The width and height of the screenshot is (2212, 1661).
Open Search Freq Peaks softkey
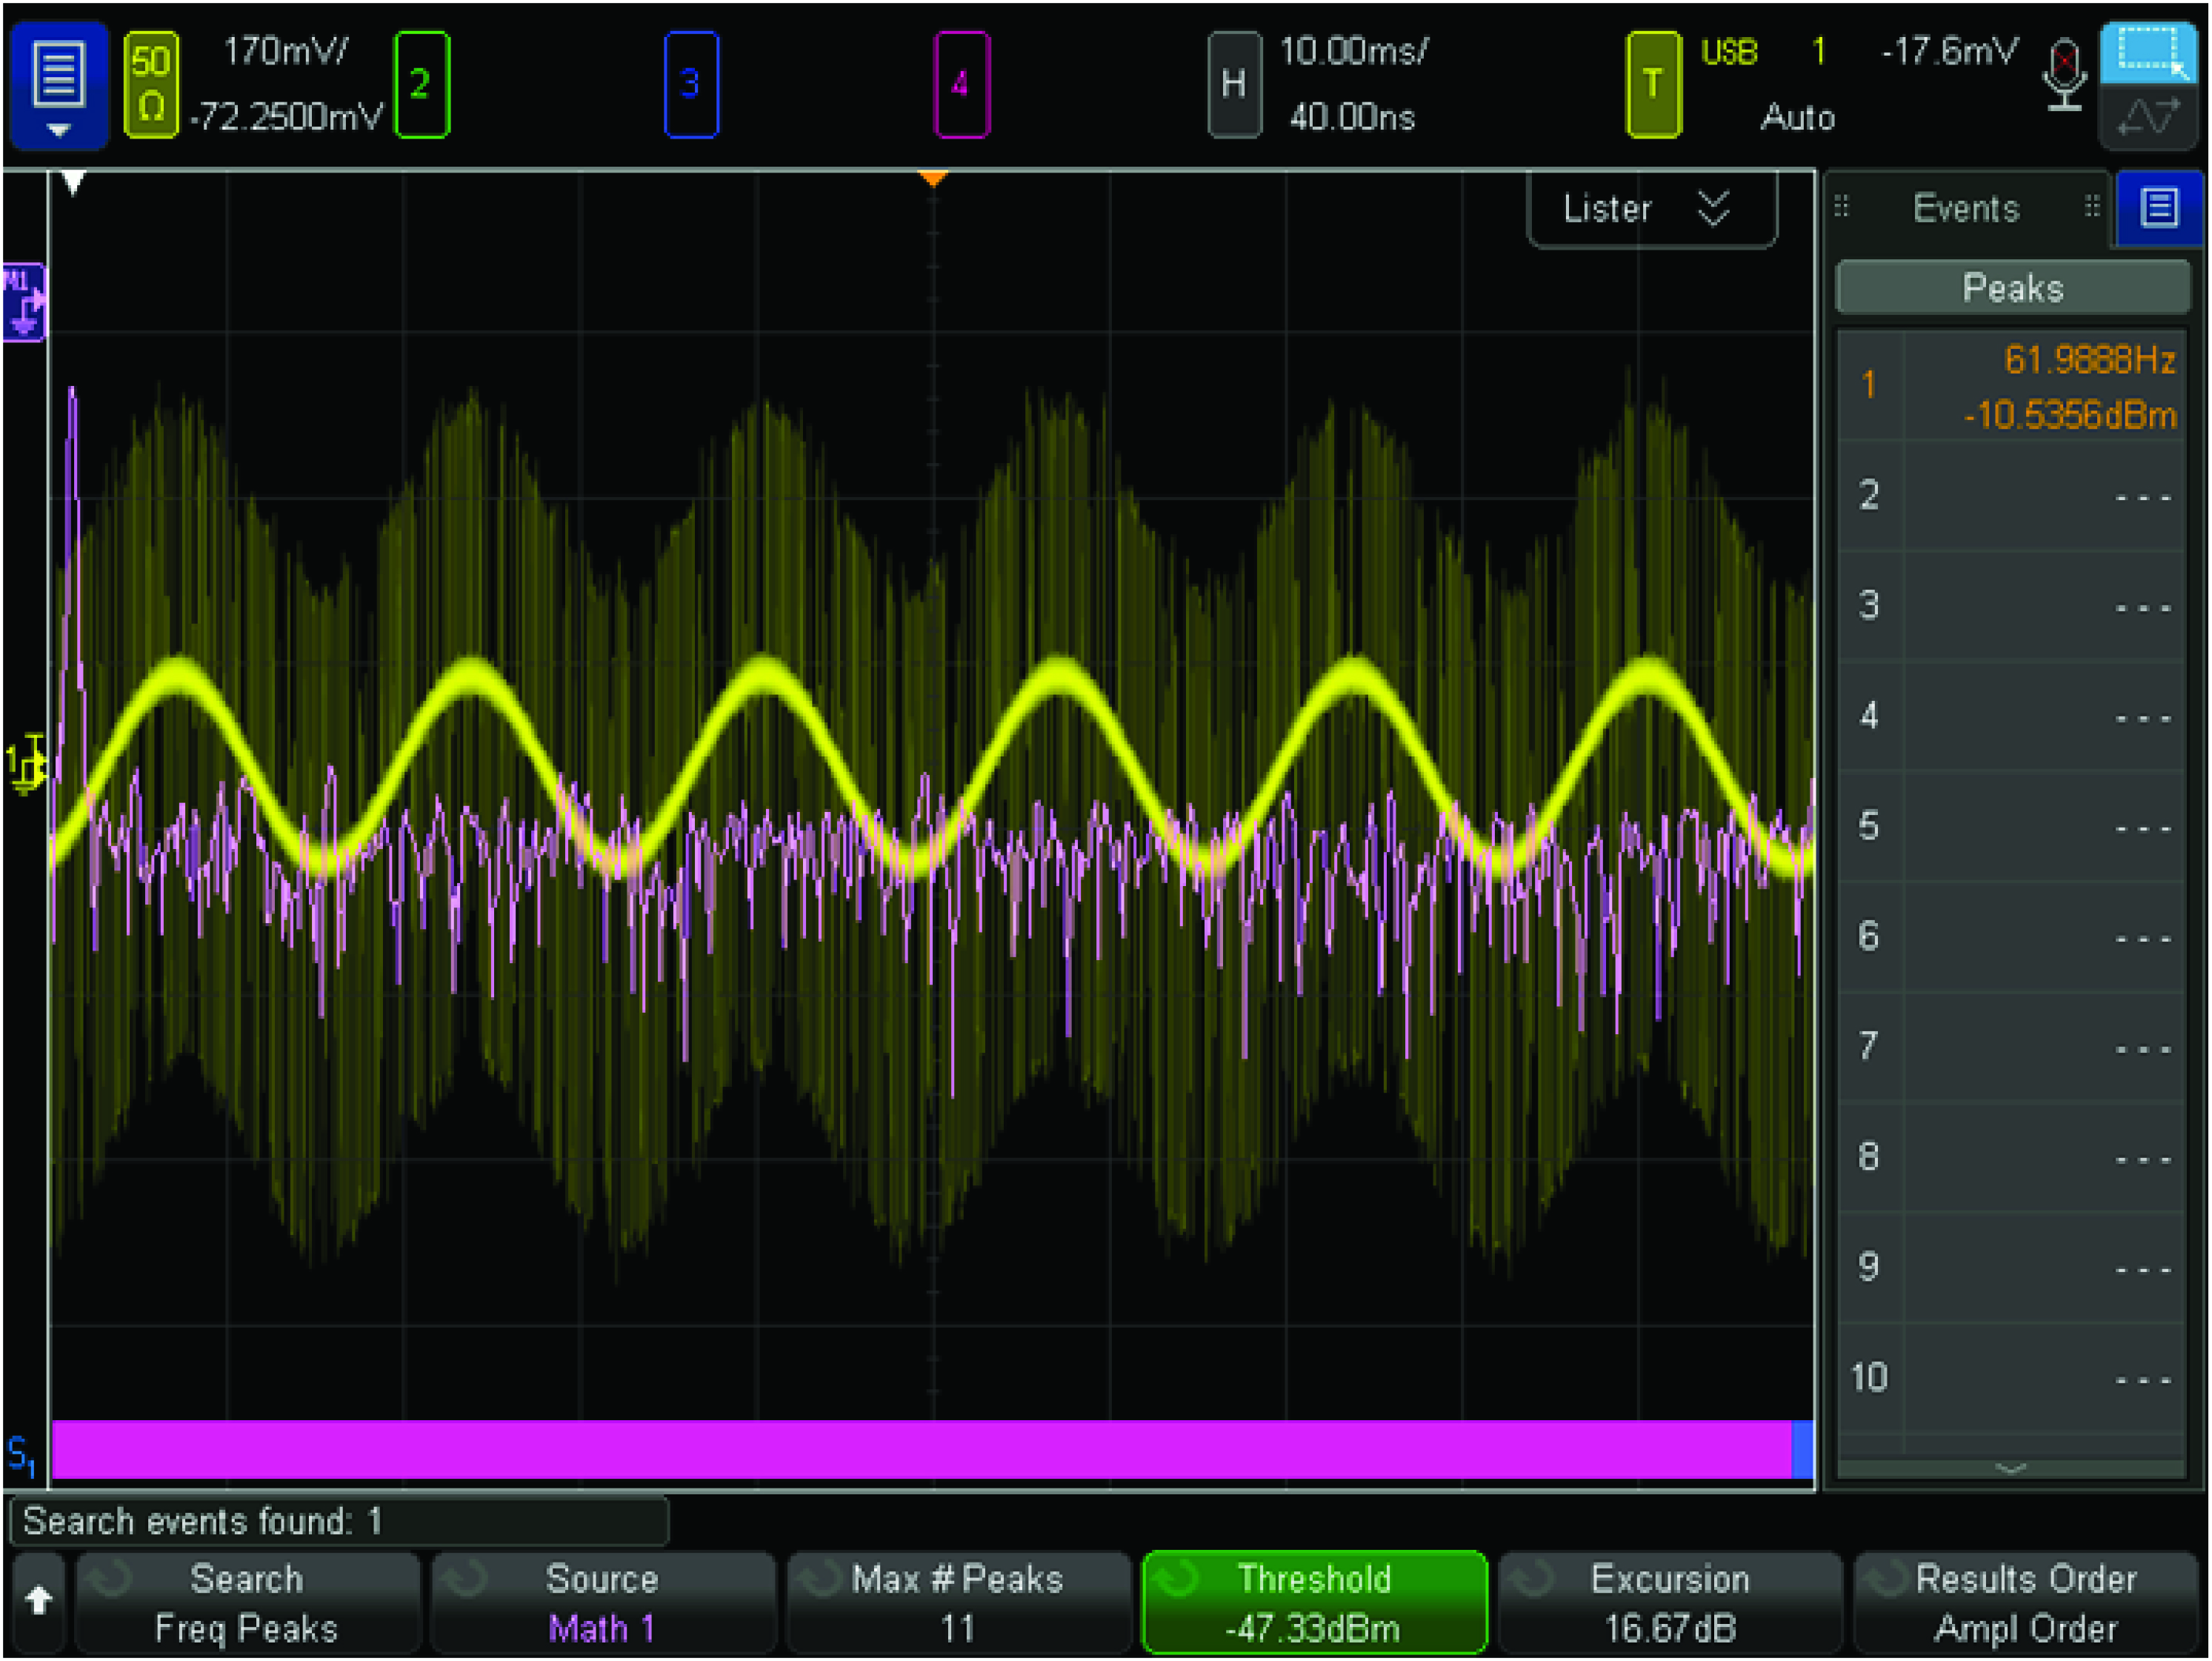point(246,1603)
